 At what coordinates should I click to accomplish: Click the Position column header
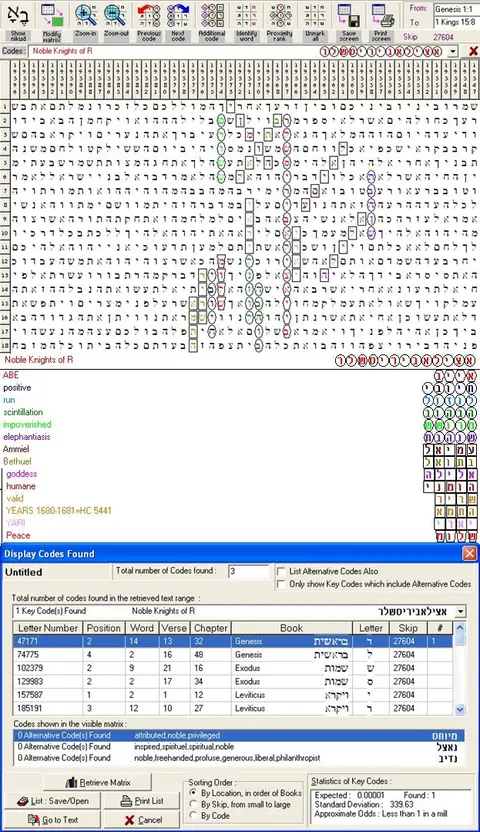(x=104, y=628)
